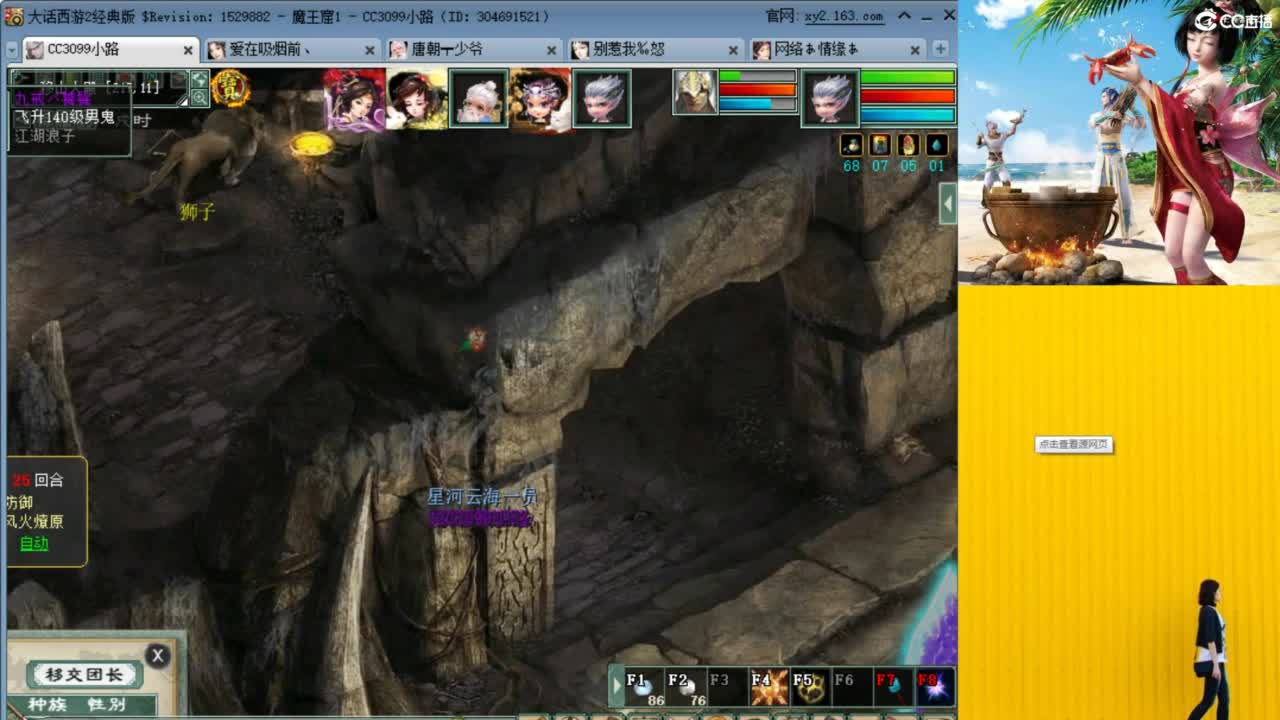
Task: Click the 移交团长 button
Action: click(x=83, y=675)
